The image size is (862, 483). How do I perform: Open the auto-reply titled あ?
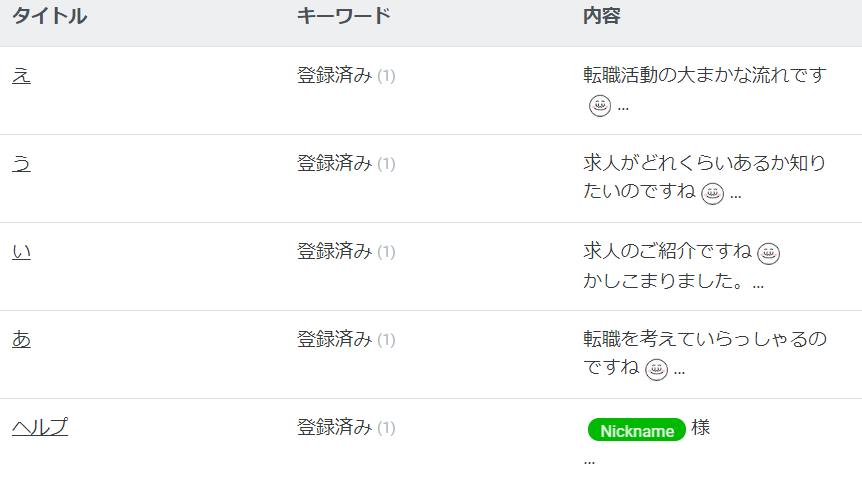pyautogui.click(x=21, y=339)
